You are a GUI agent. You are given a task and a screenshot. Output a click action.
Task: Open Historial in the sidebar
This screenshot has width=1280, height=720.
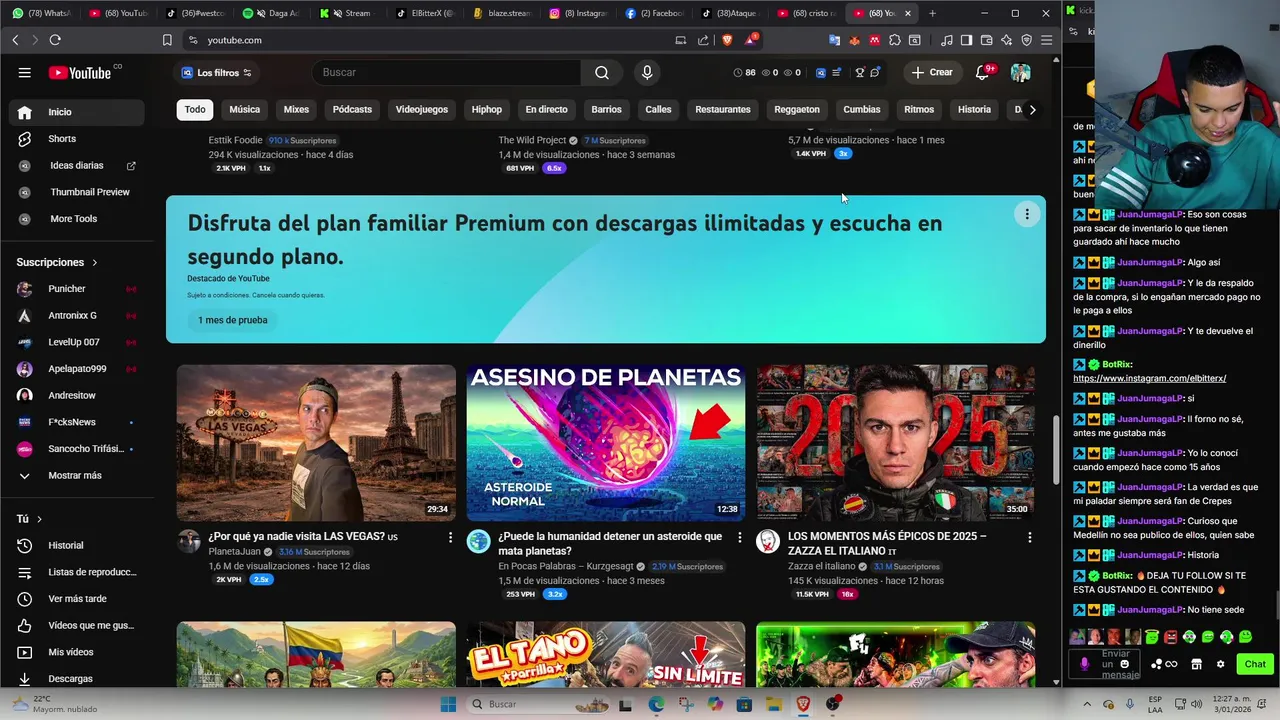click(76, 545)
